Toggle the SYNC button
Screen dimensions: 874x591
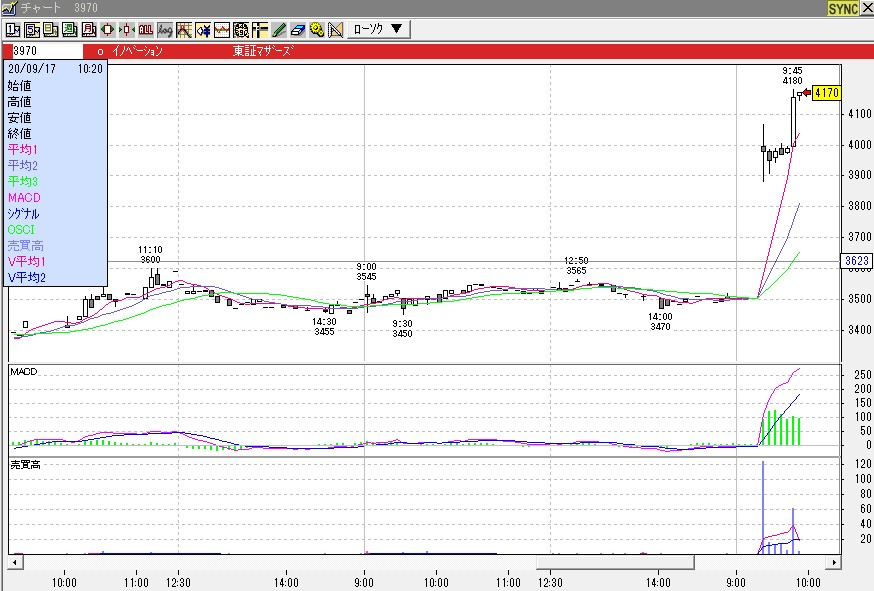click(x=843, y=8)
